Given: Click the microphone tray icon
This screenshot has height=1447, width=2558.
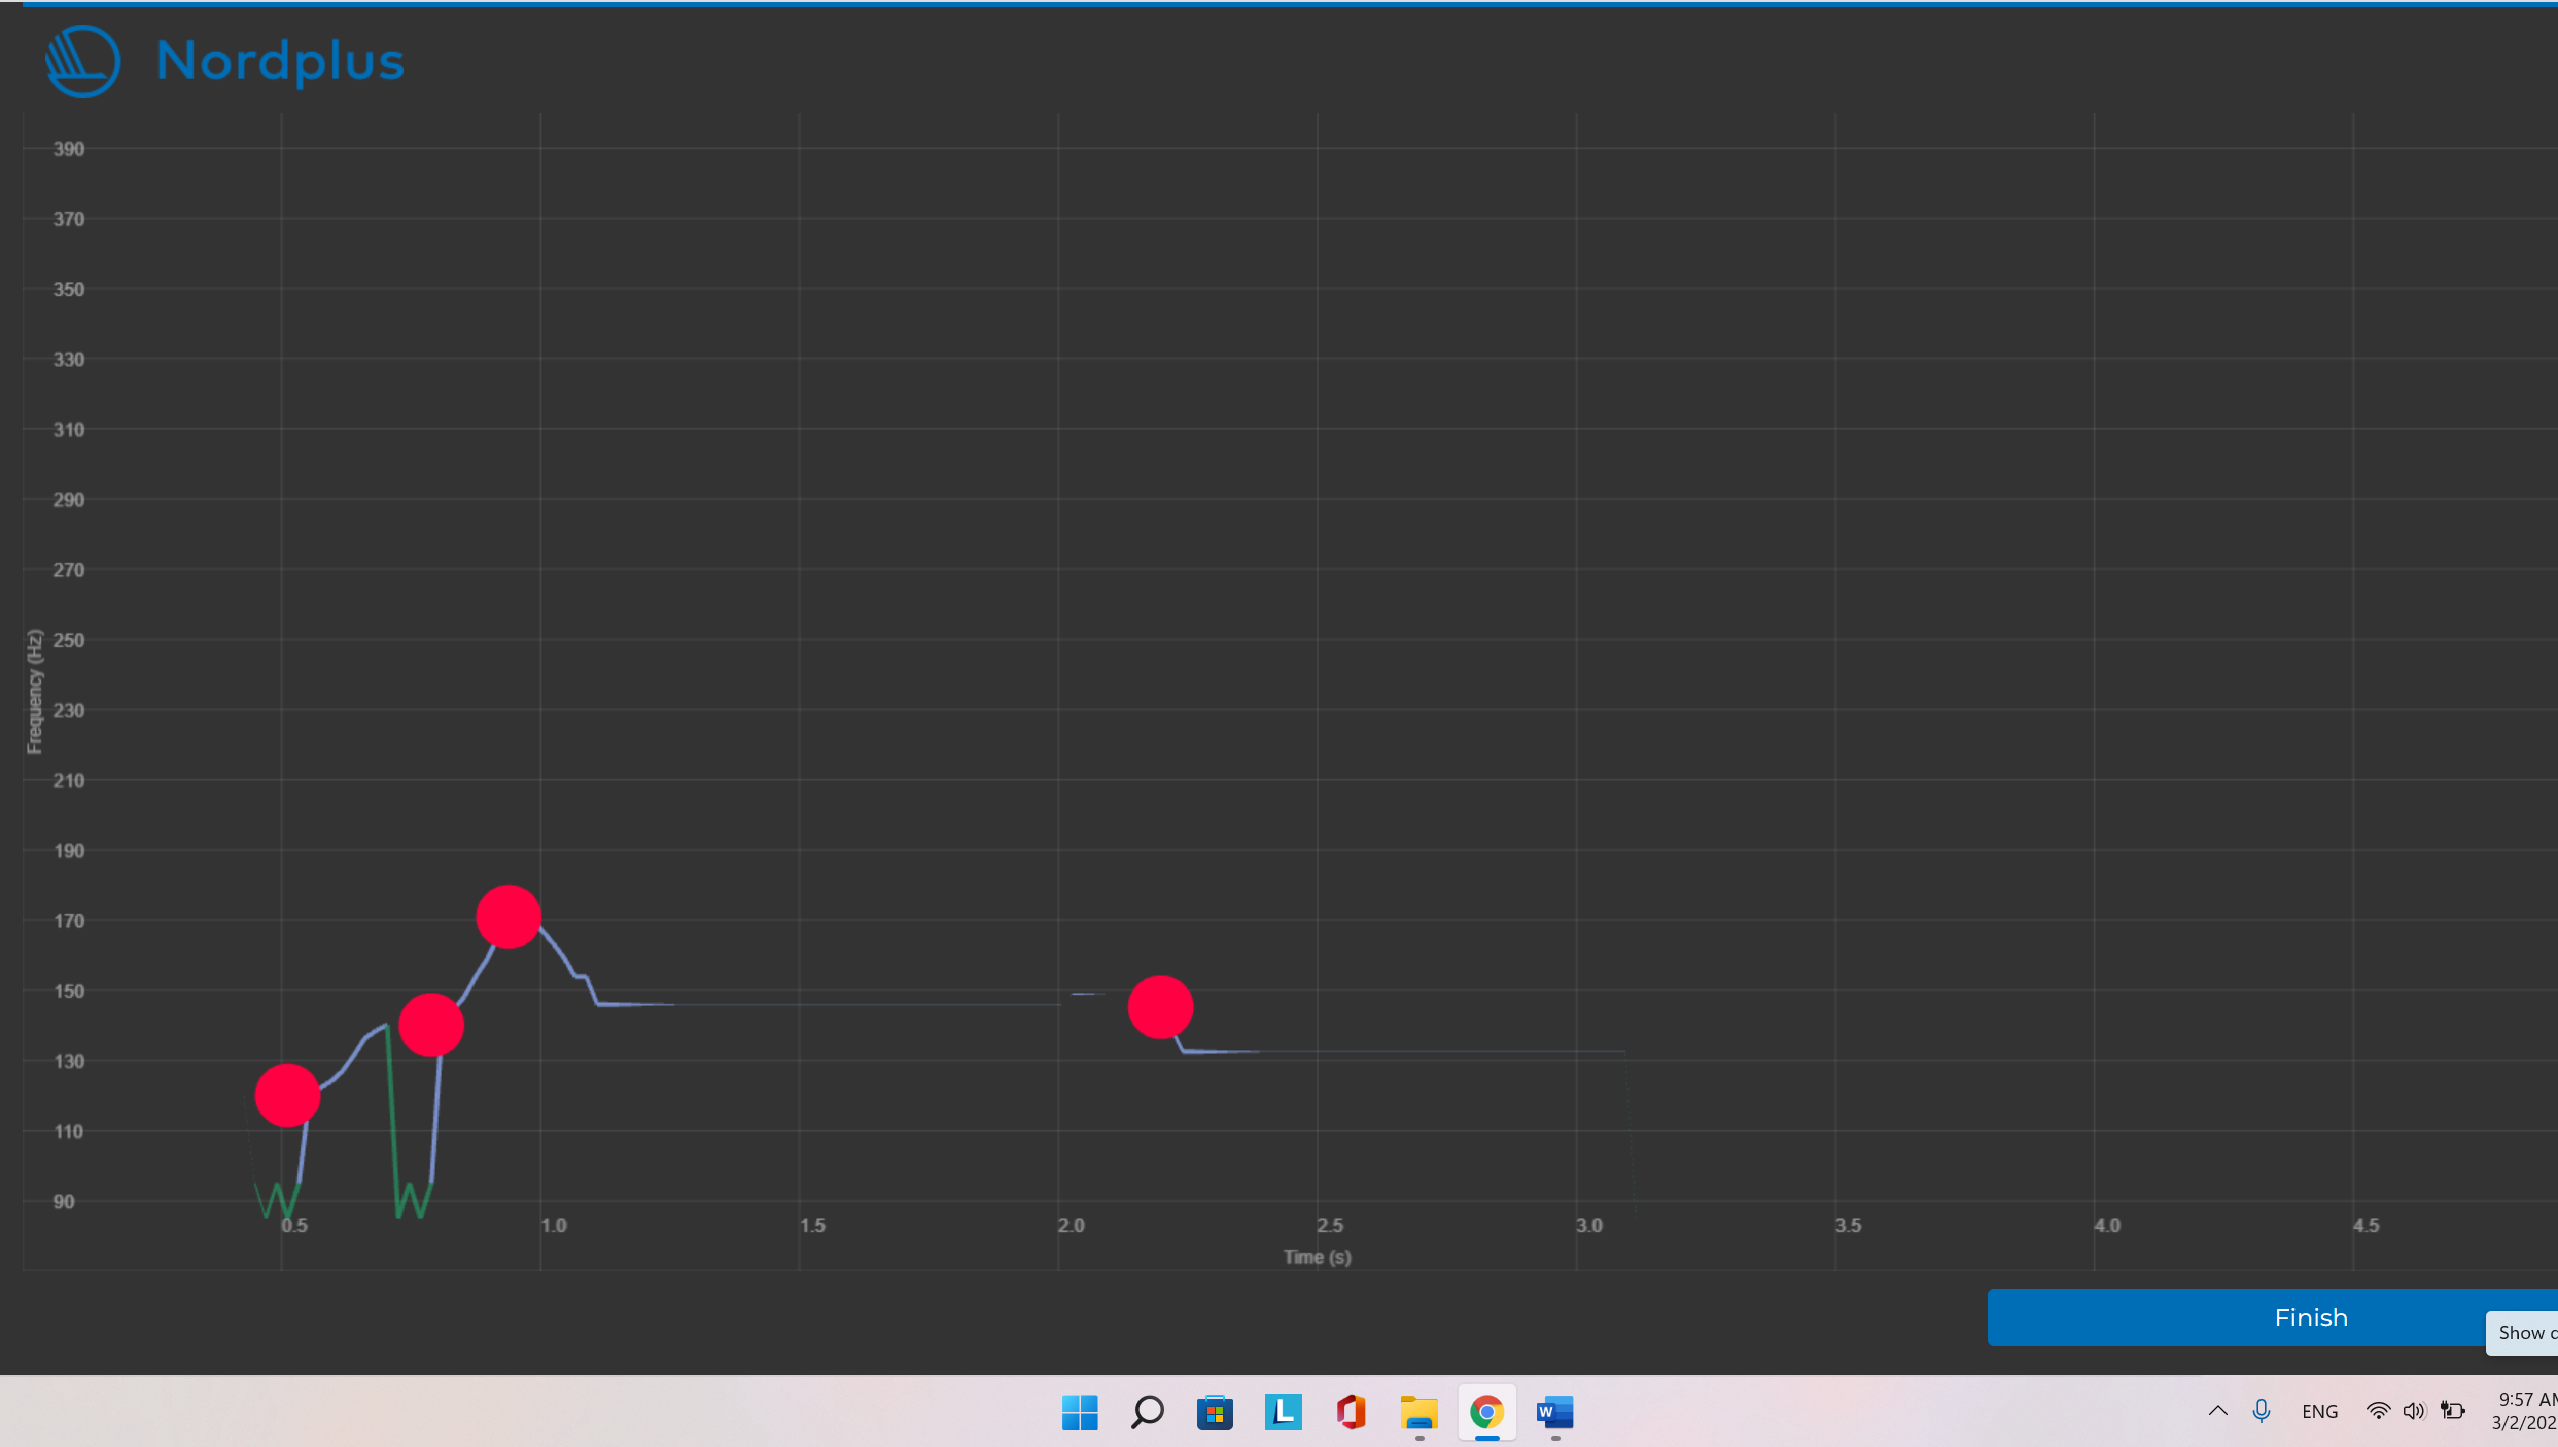Looking at the screenshot, I should click(2261, 1411).
